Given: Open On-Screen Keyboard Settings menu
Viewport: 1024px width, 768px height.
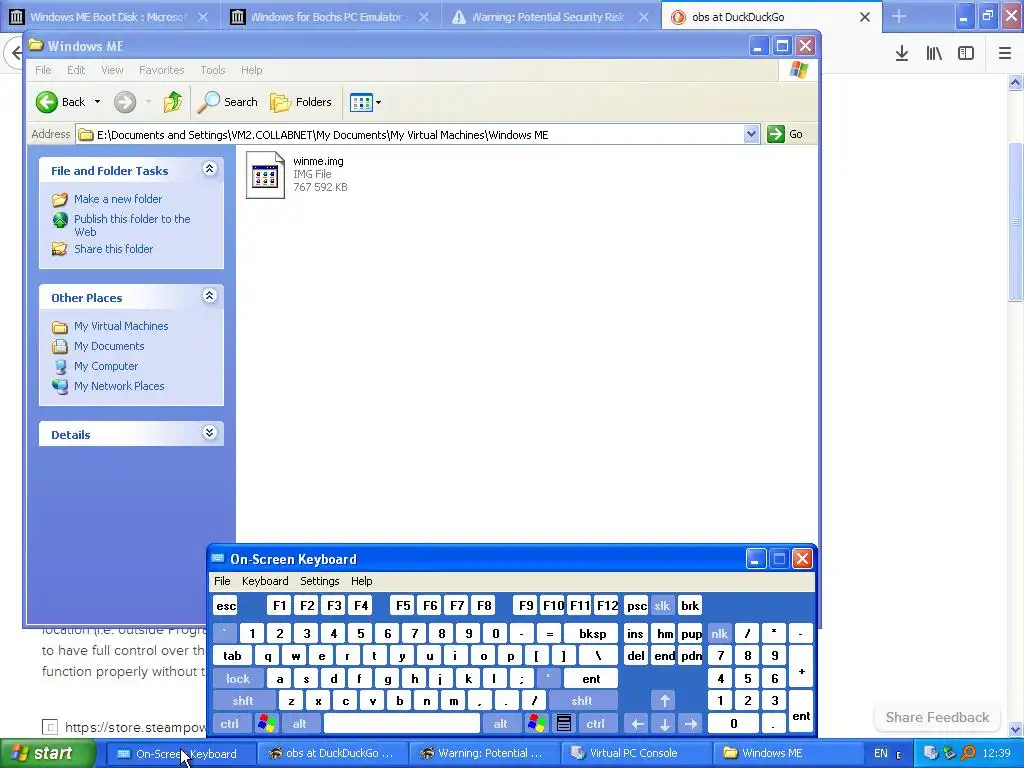Looking at the screenshot, I should click(319, 581).
